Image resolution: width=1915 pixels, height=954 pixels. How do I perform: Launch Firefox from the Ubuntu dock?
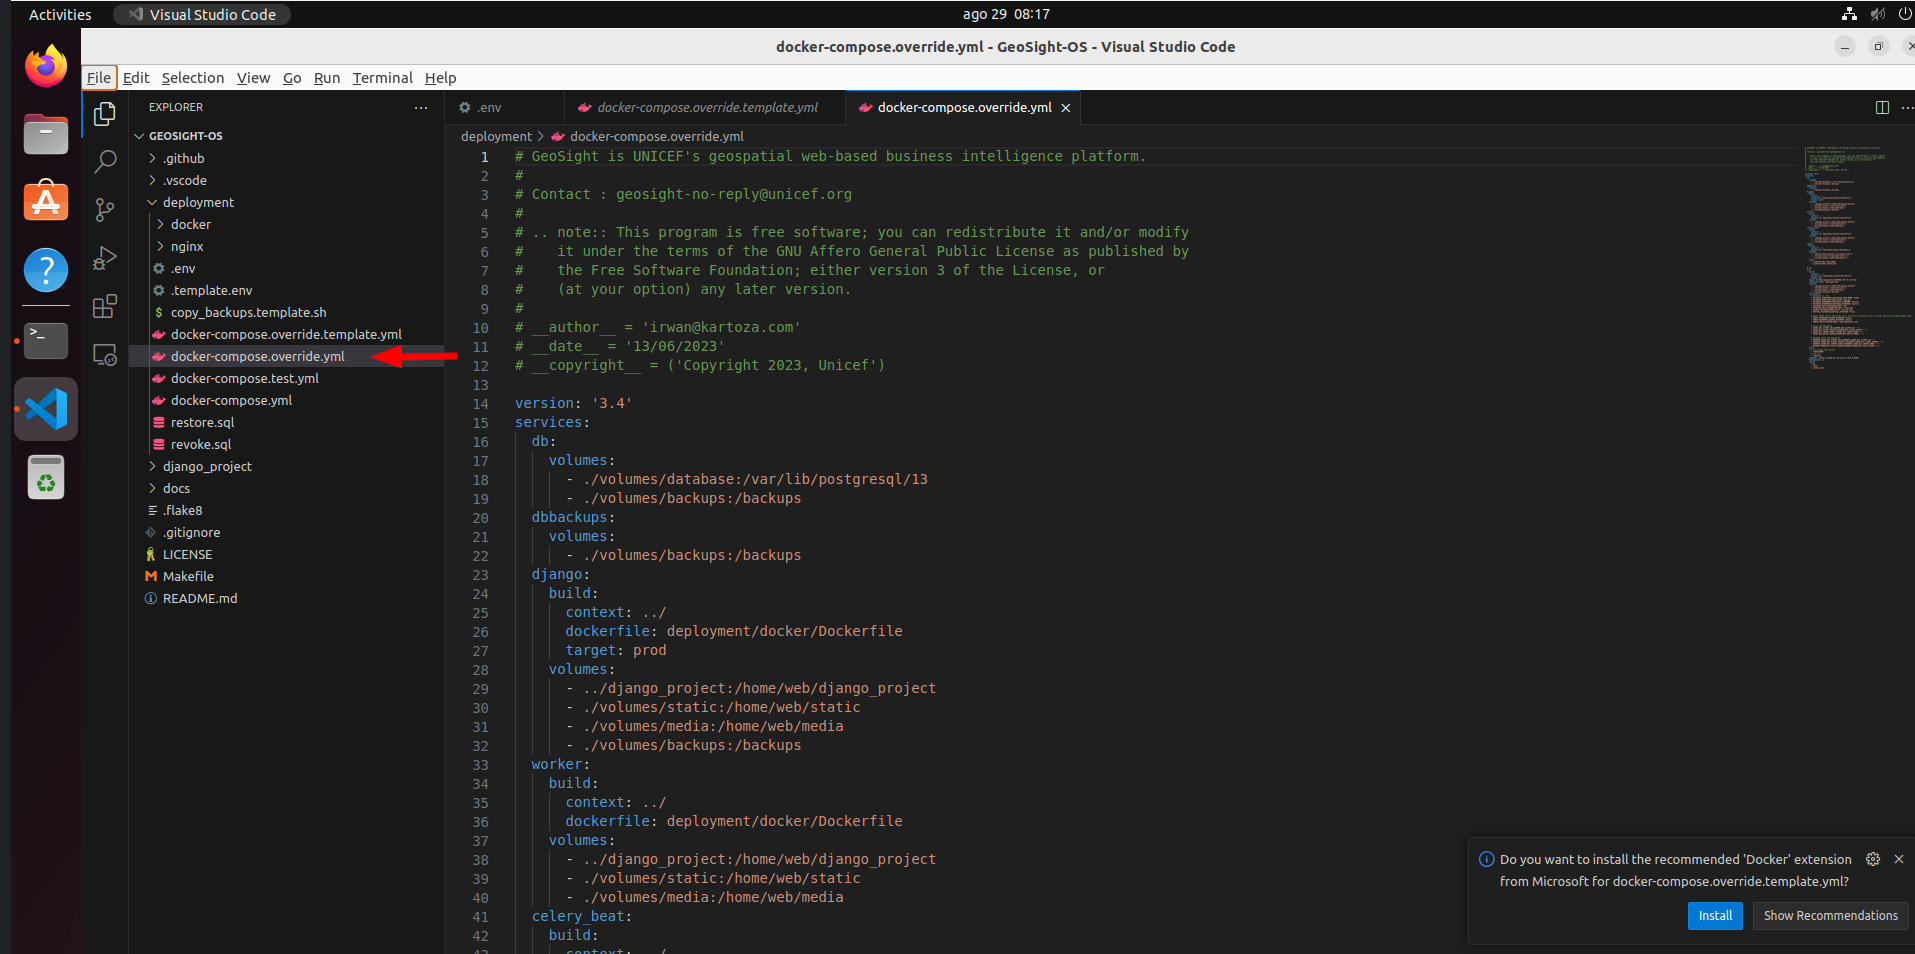click(x=46, y=67)
